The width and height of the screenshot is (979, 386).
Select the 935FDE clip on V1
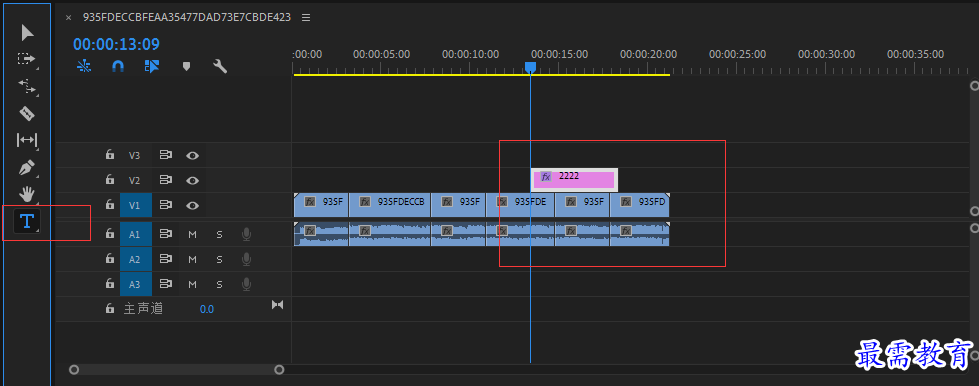pyautogui.click(x=520, y=204)
